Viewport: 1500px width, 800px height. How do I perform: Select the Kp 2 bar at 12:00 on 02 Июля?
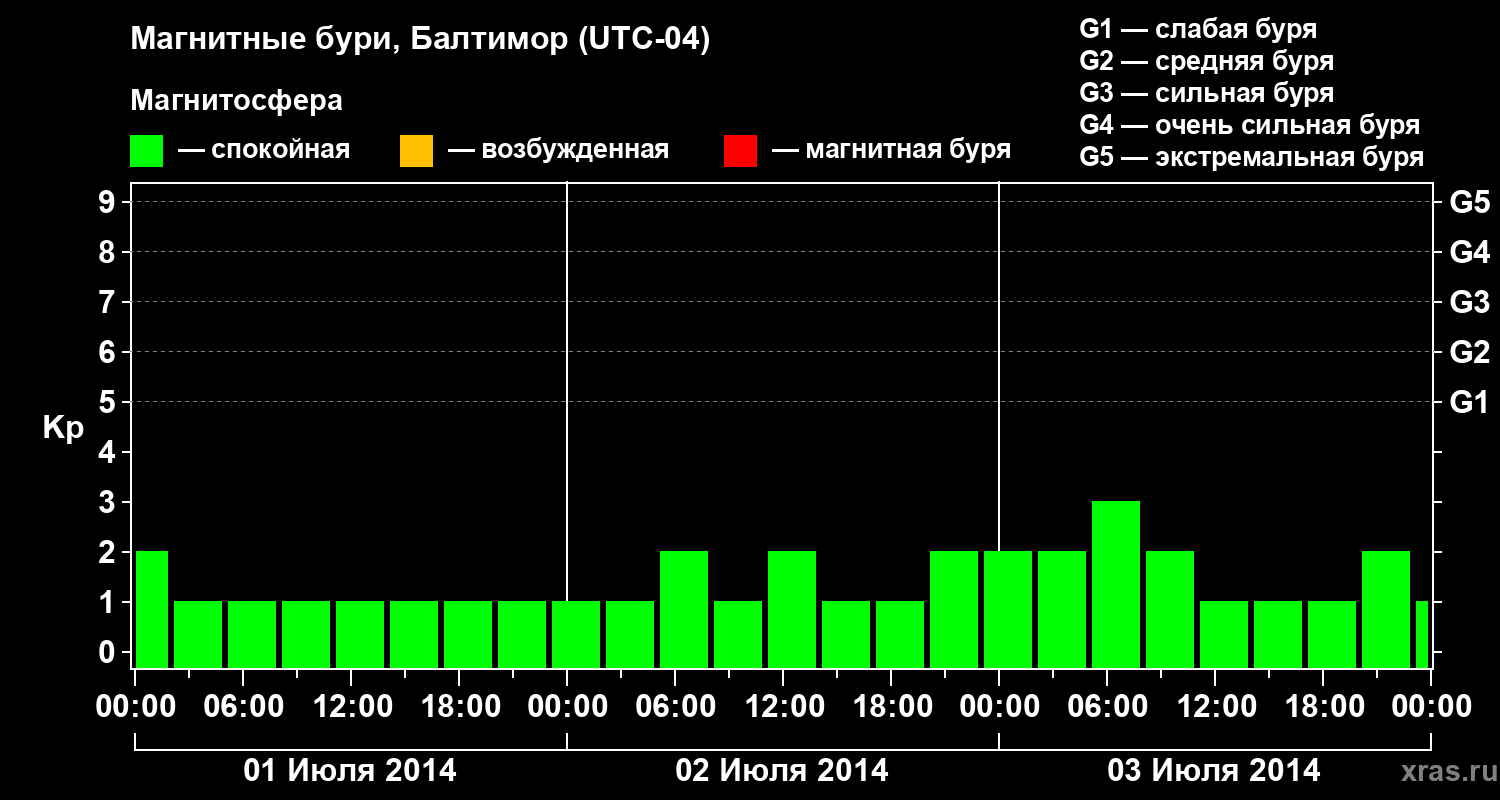click(792, 609)
